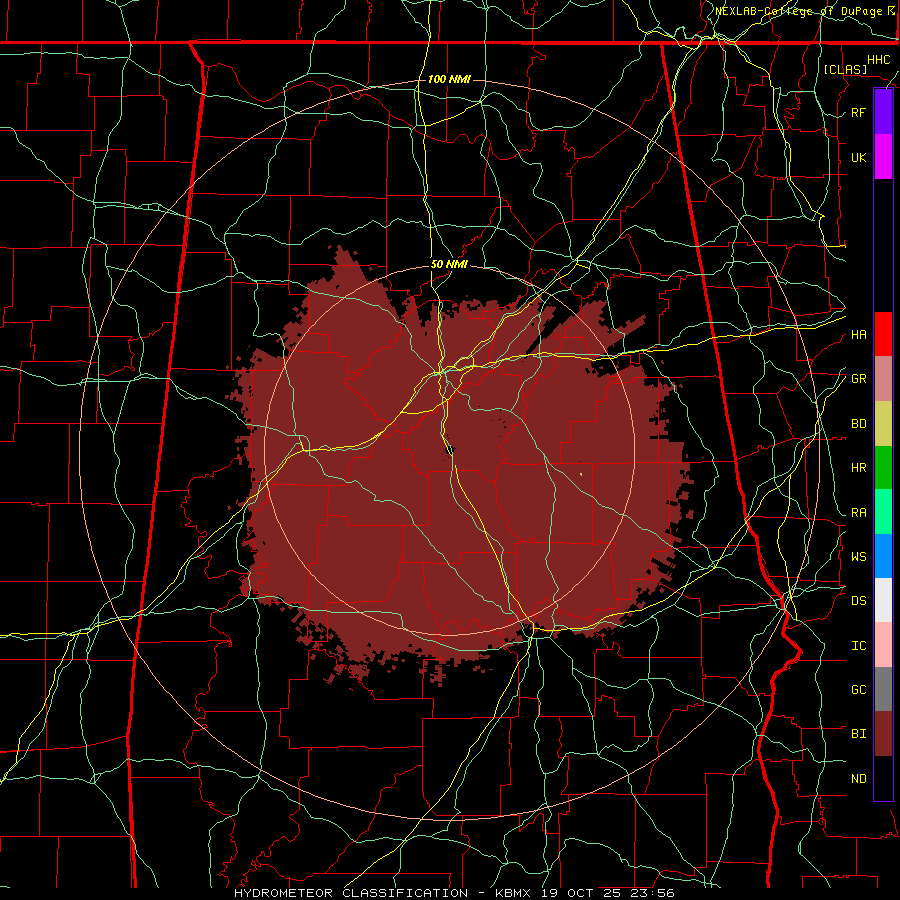Viewport: 900px width, 900px height.
Task: Click the RA legend label
Action: tap(858, 513)
